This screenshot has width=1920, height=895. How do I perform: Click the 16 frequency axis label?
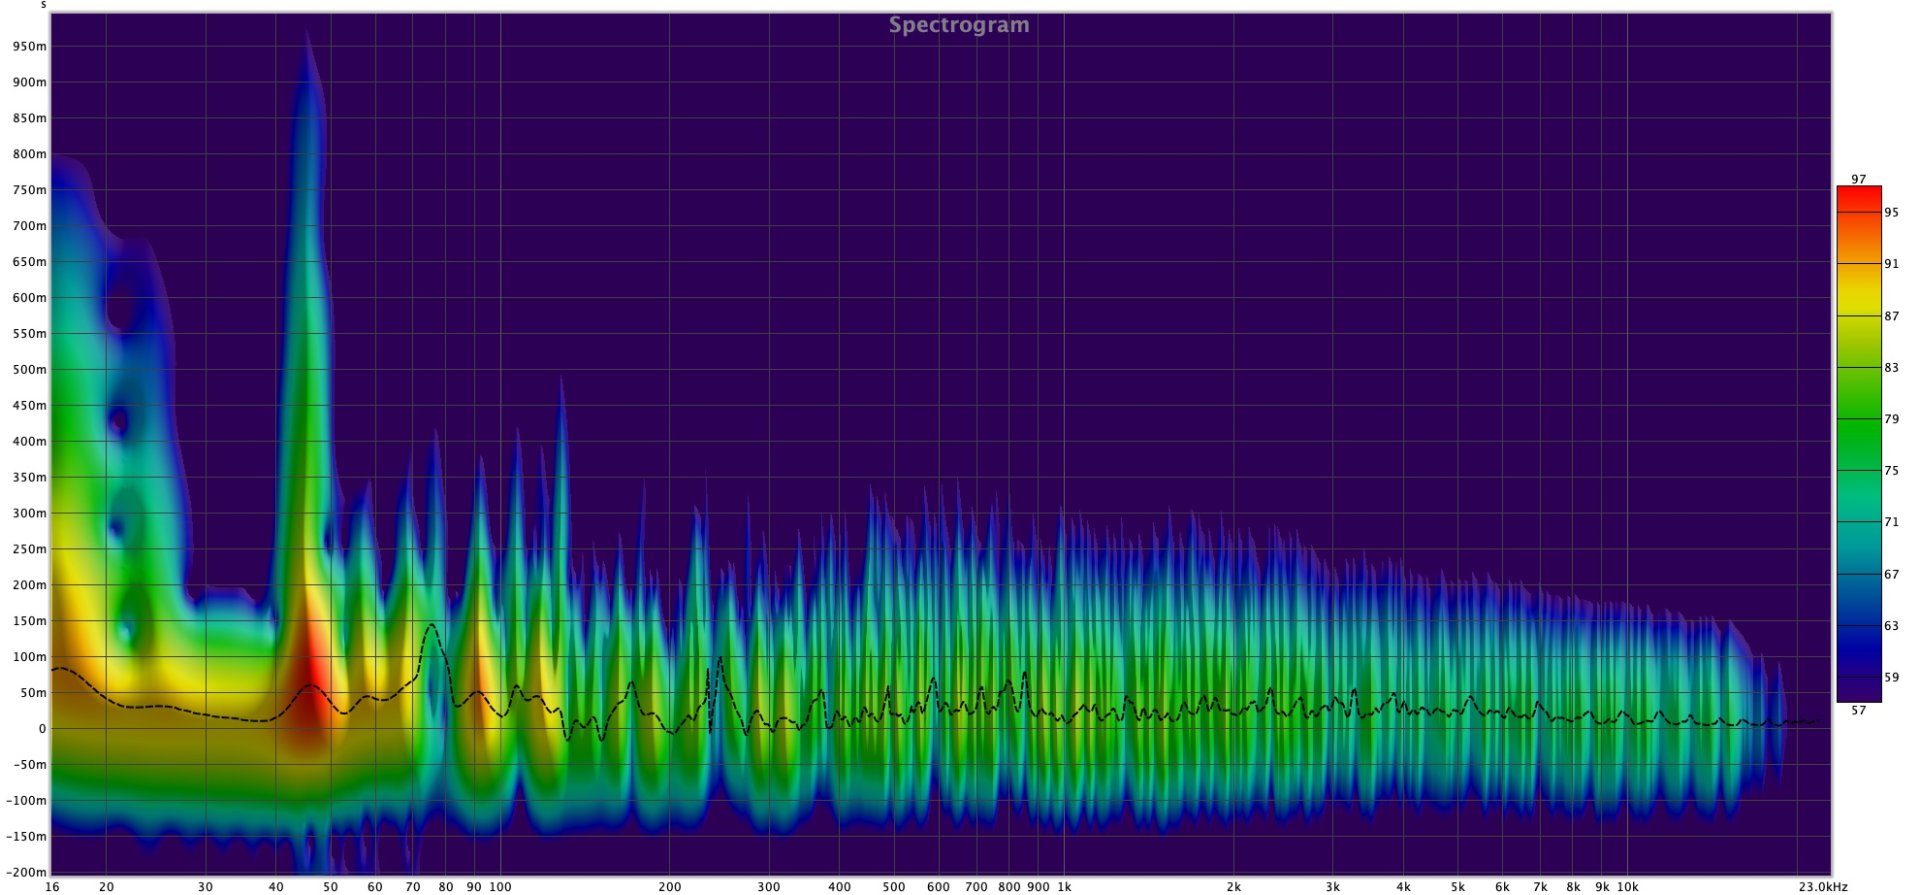[52, 886]
